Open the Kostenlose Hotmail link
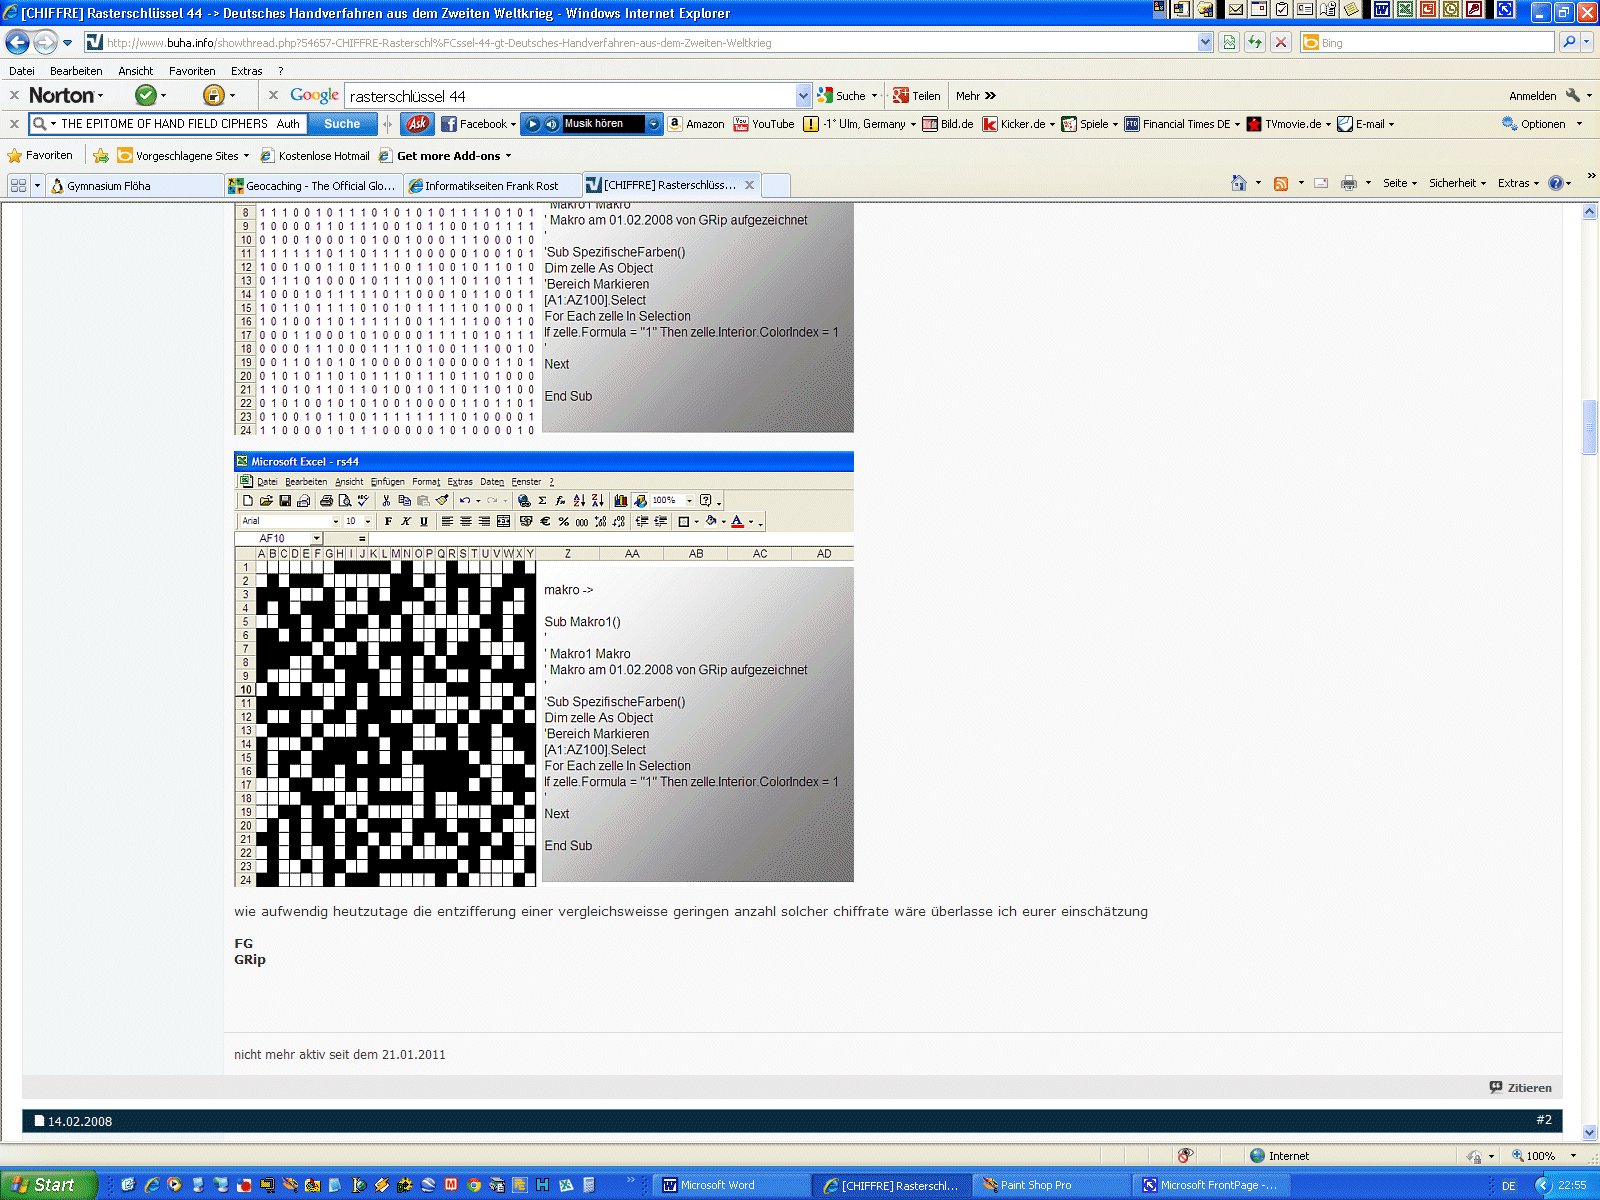 315,155
